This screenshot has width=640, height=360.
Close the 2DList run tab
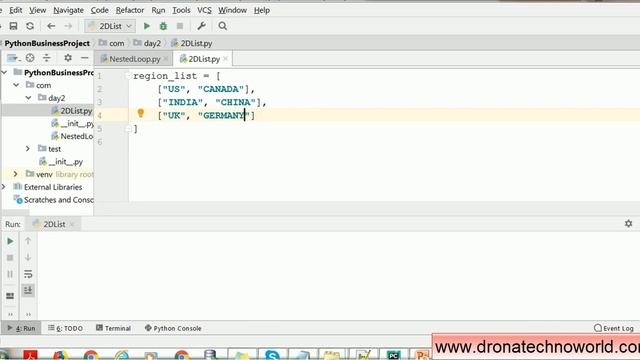[72, 224]
